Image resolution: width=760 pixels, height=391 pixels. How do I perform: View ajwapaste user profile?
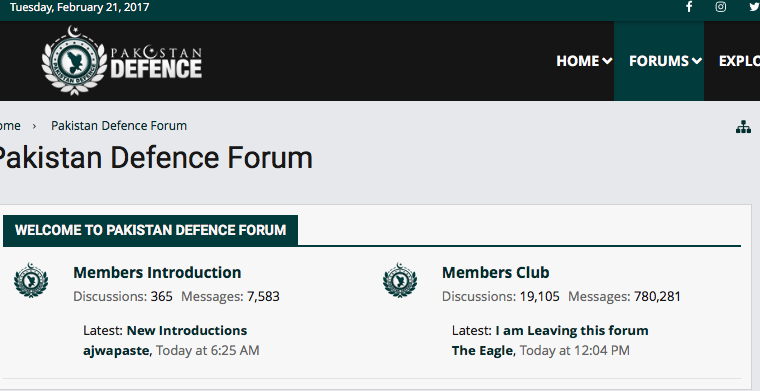coord(117,350)
